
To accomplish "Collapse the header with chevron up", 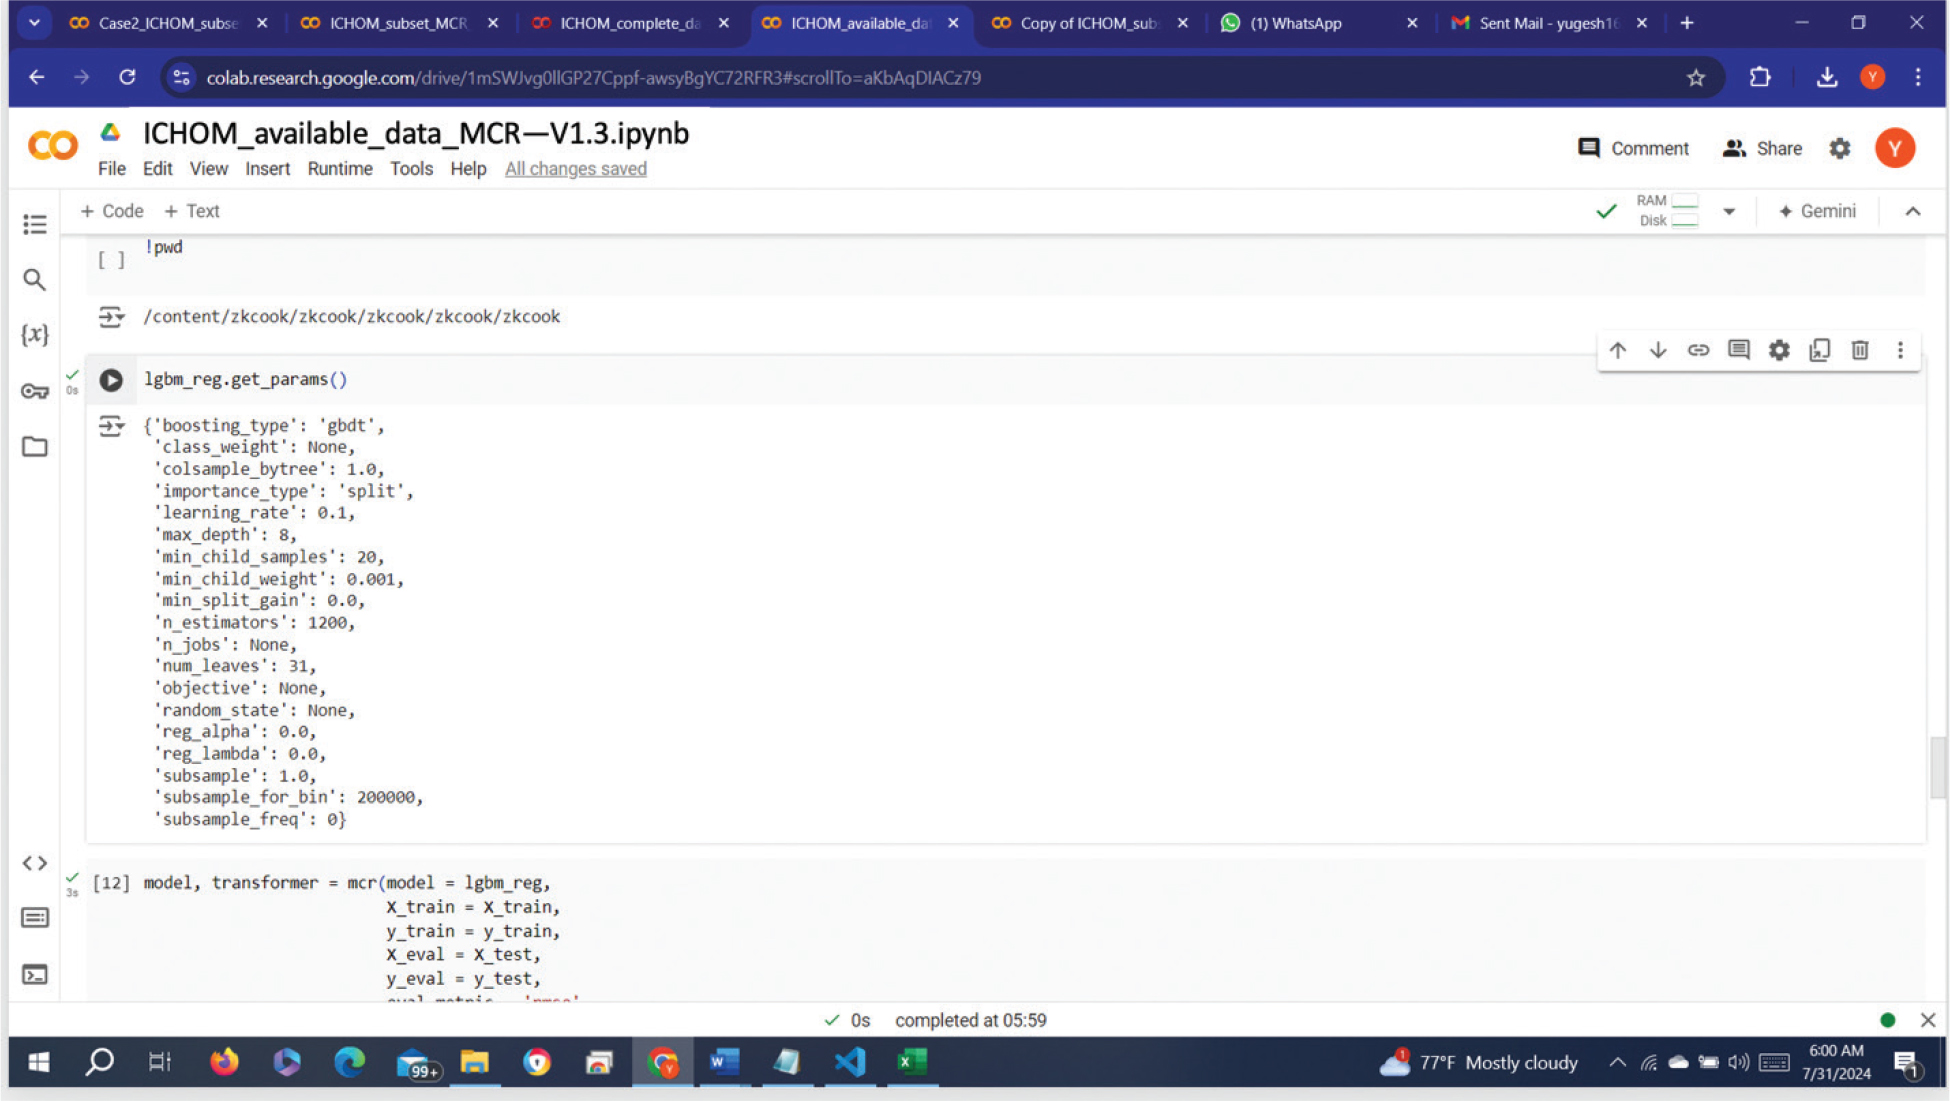I will point(1912,211).
